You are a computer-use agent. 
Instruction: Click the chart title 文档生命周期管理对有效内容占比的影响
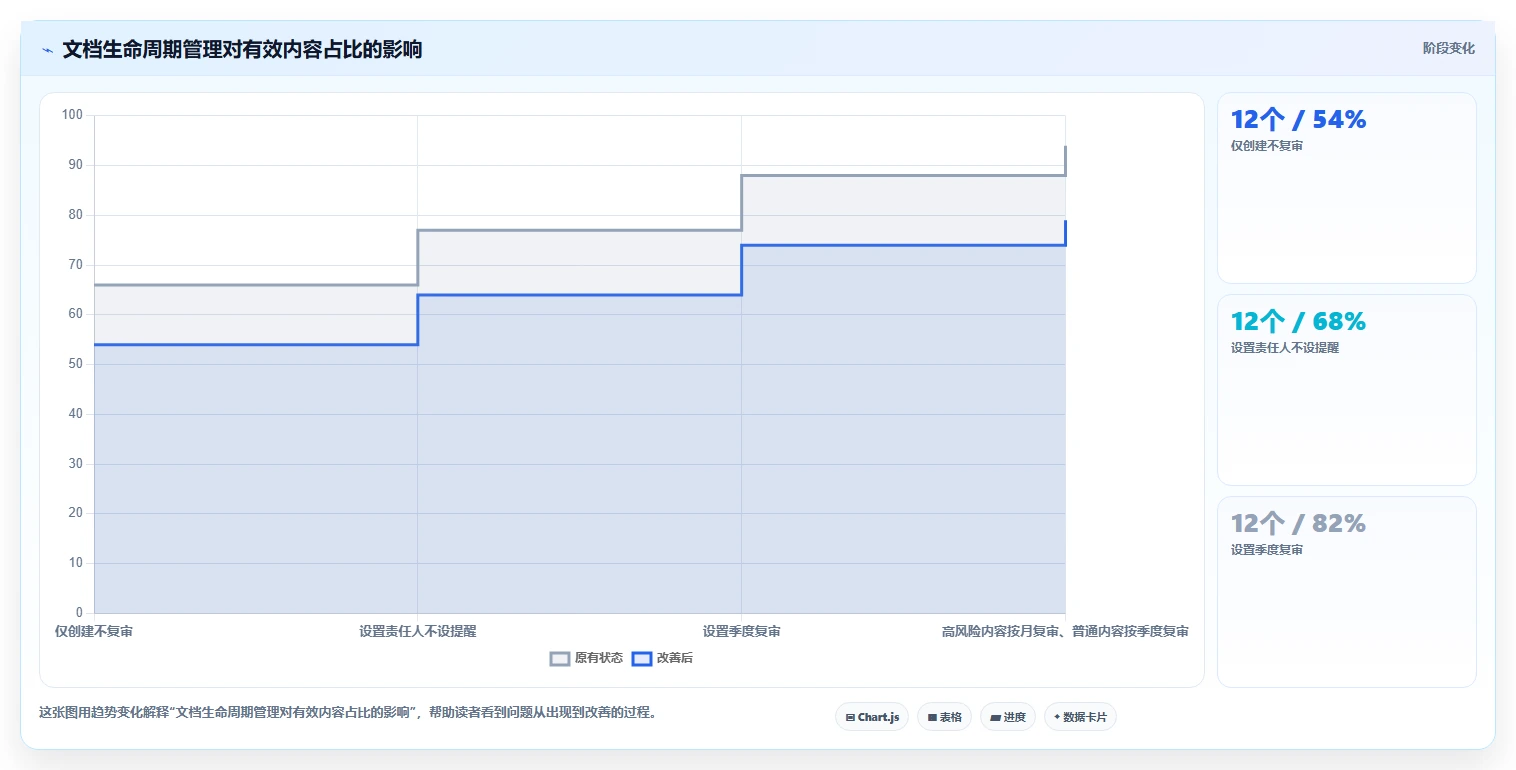(242, 50)
